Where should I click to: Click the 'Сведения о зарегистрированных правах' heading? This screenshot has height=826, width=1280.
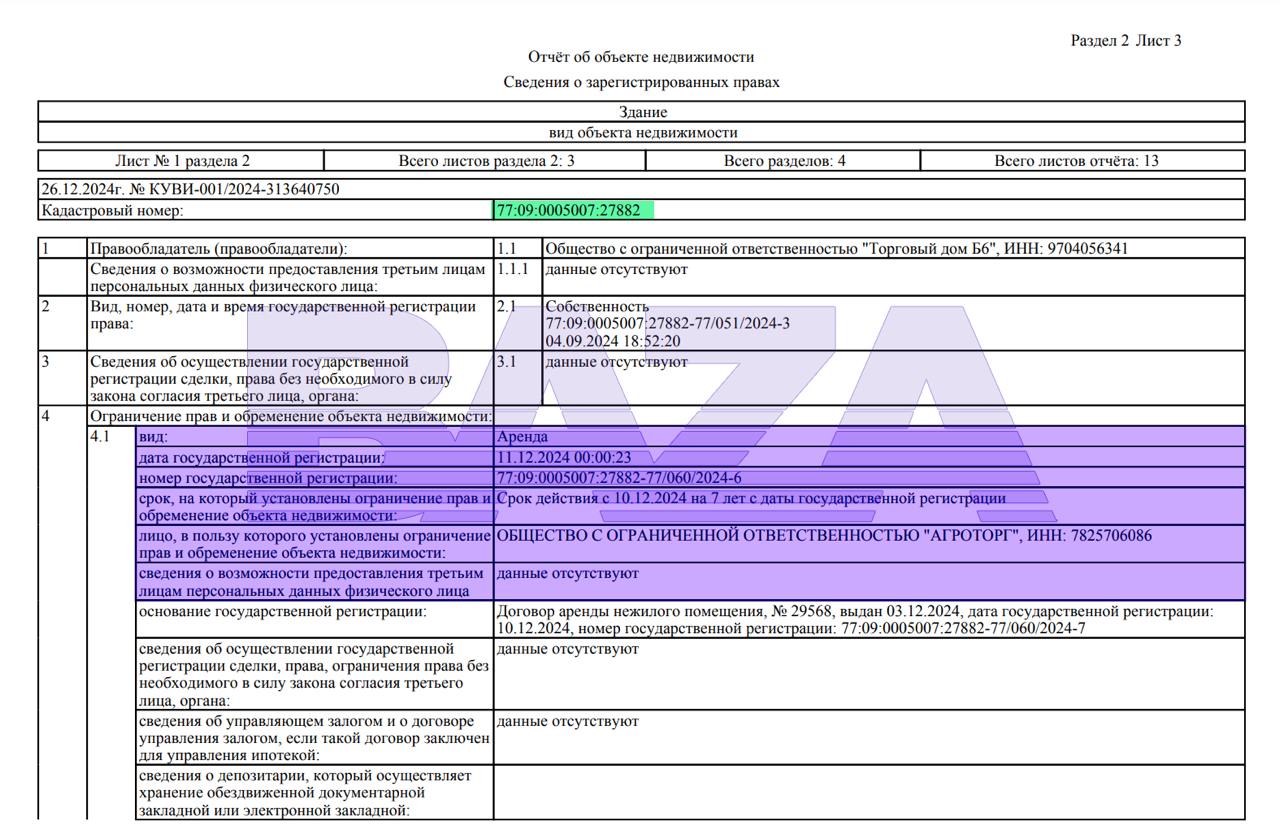tap(641, 82)
